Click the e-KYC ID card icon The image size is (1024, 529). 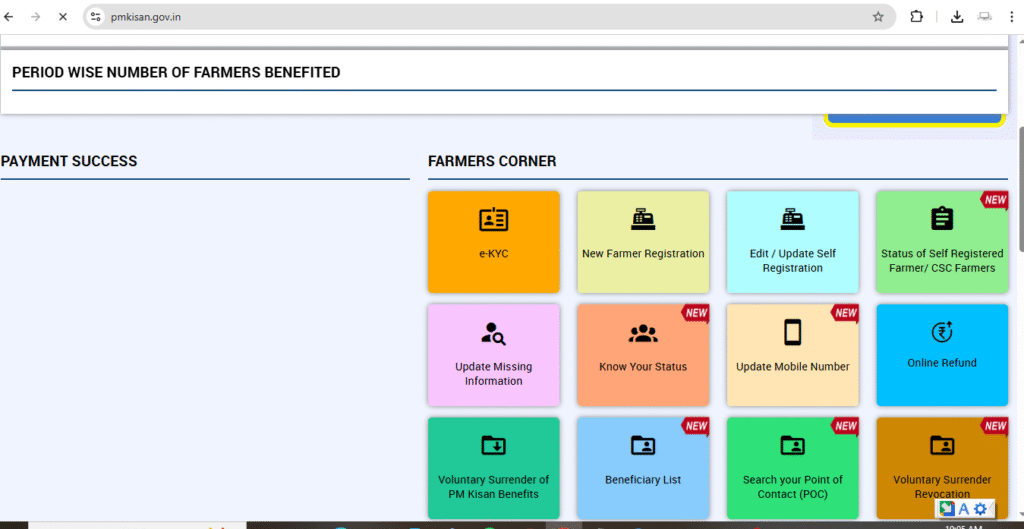(493, 220)
